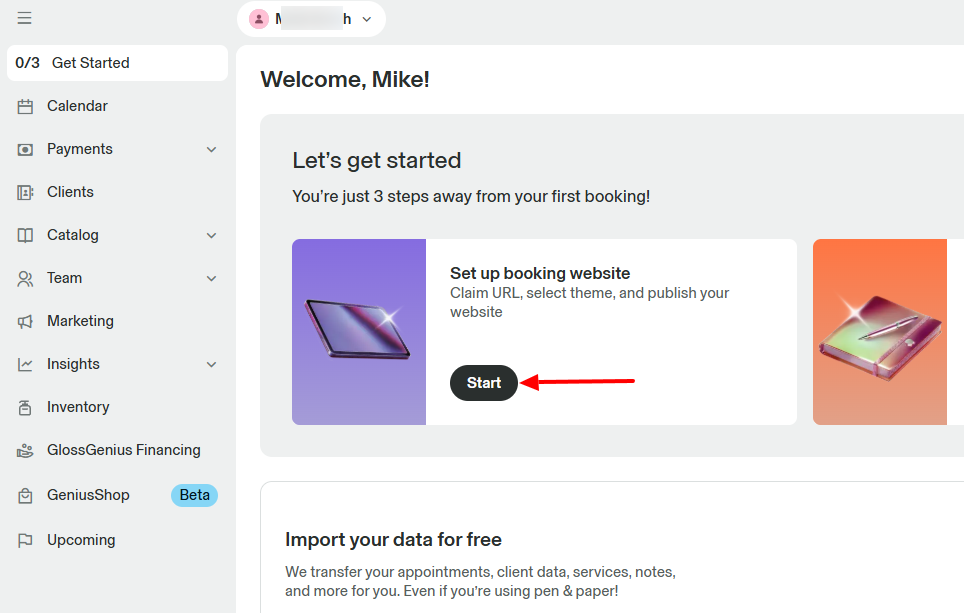
Task: Expand the Catalog submenu chevron
Action: (211, 235)
